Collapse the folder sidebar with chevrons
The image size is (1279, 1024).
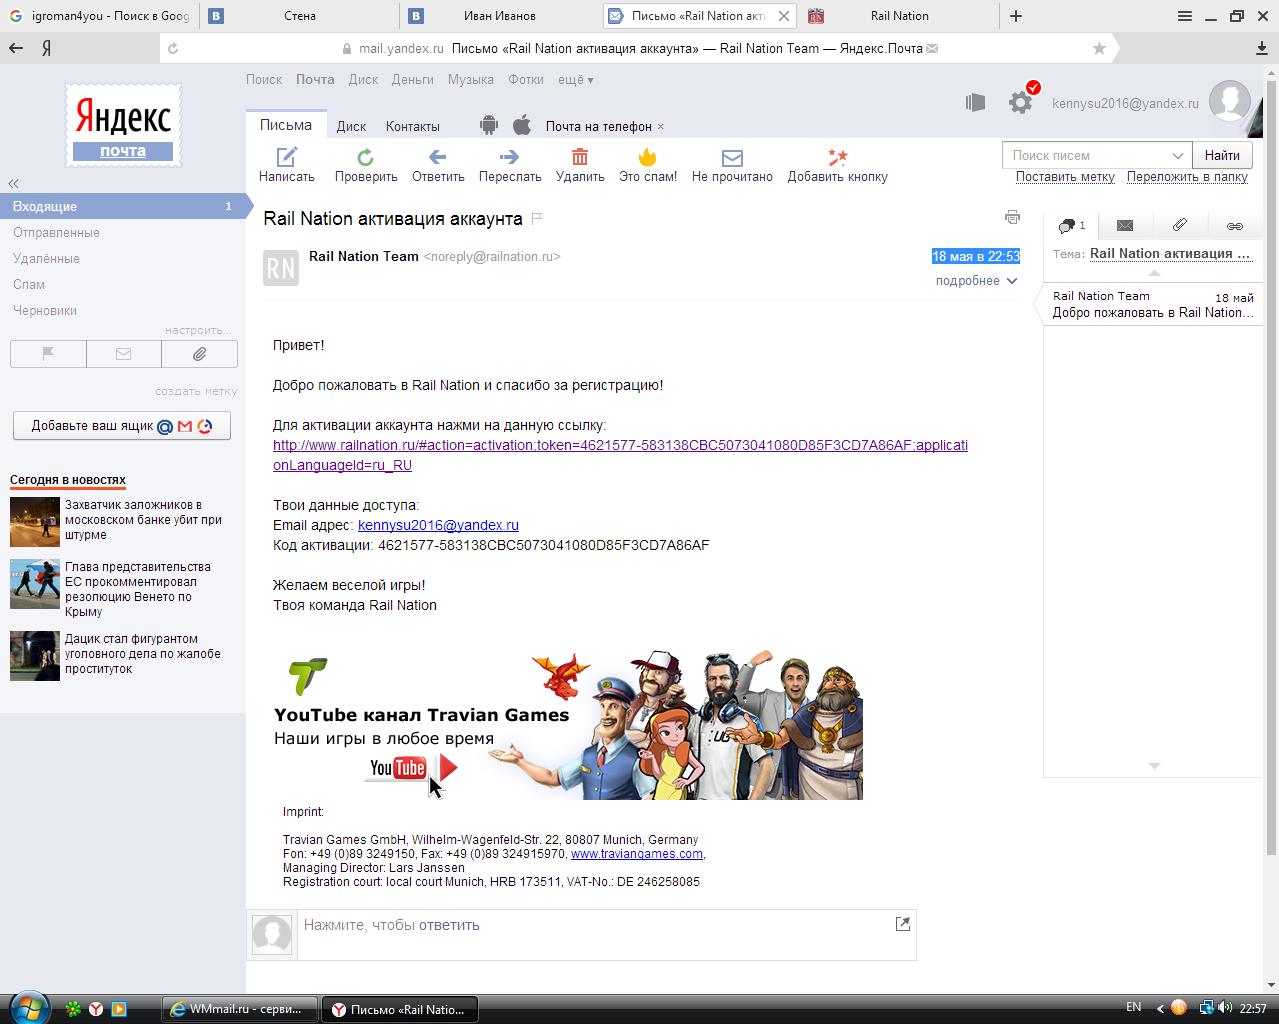(x=13, y=183)
